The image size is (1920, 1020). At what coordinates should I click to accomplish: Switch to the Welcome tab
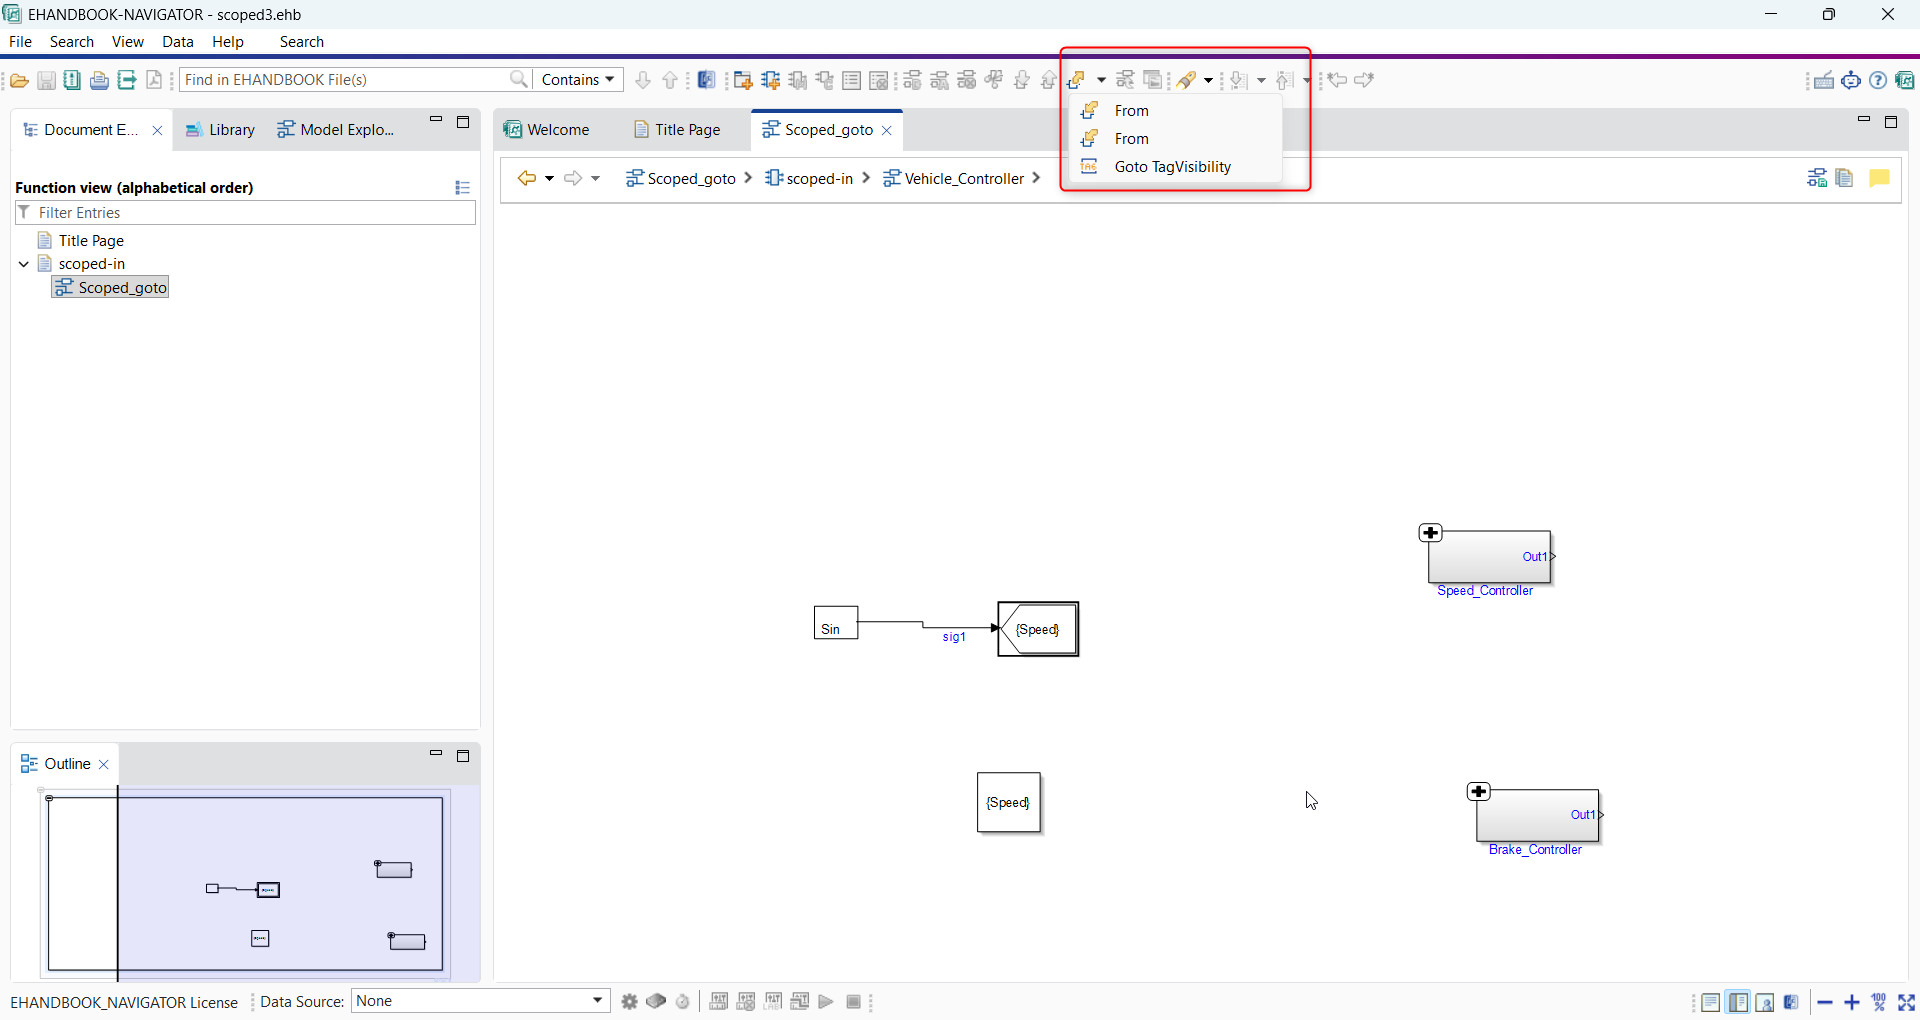point(547,129)
